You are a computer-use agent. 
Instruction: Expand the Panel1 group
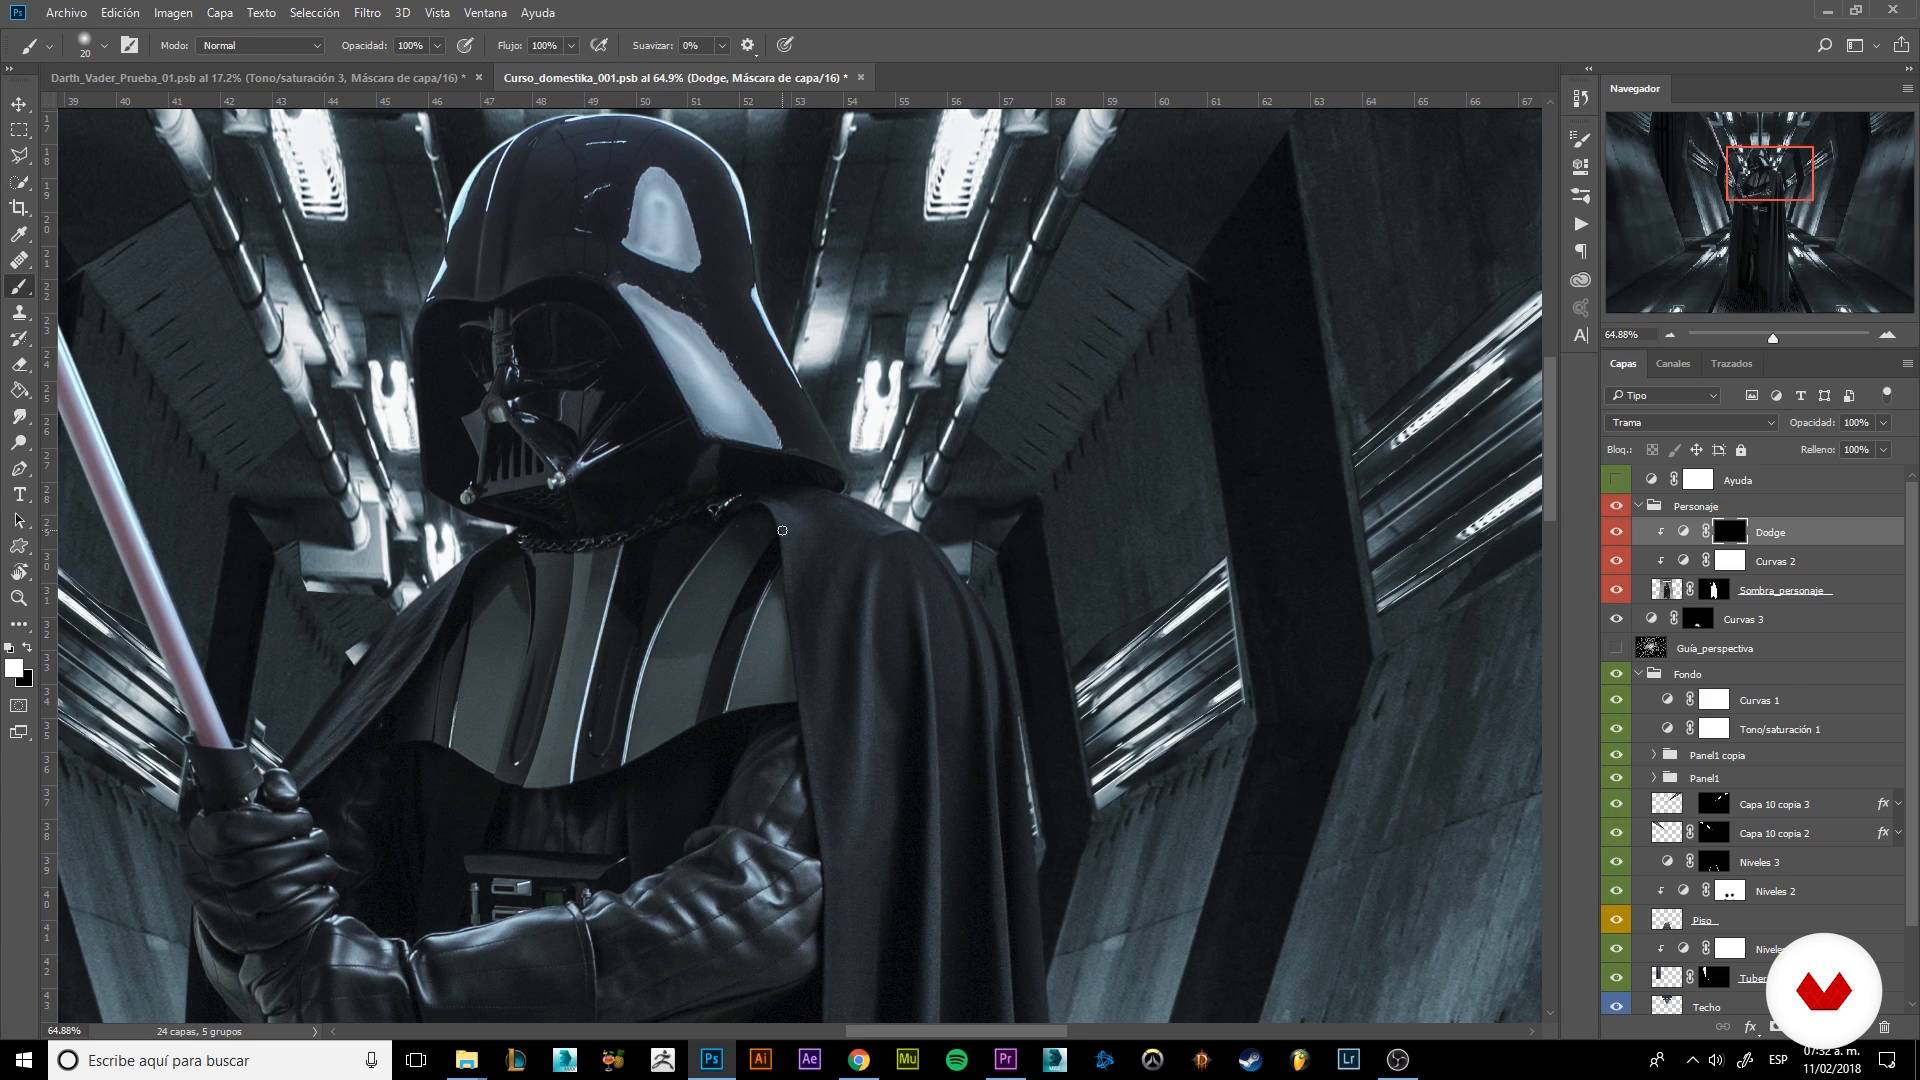point(1654,778)
